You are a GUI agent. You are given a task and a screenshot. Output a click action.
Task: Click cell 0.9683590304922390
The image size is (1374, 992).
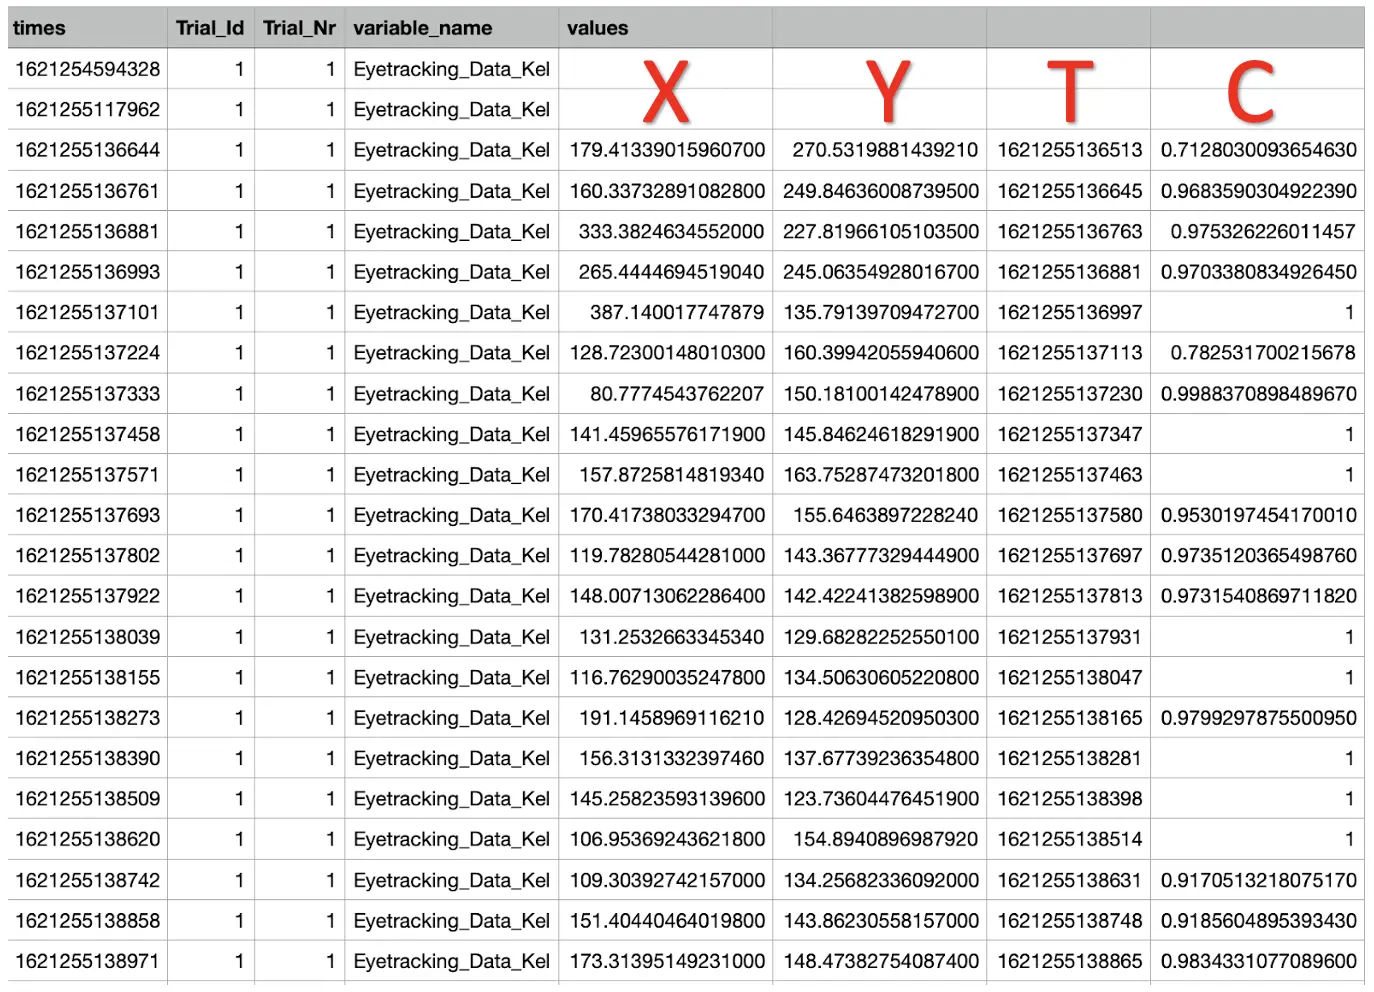point(1257,191)
